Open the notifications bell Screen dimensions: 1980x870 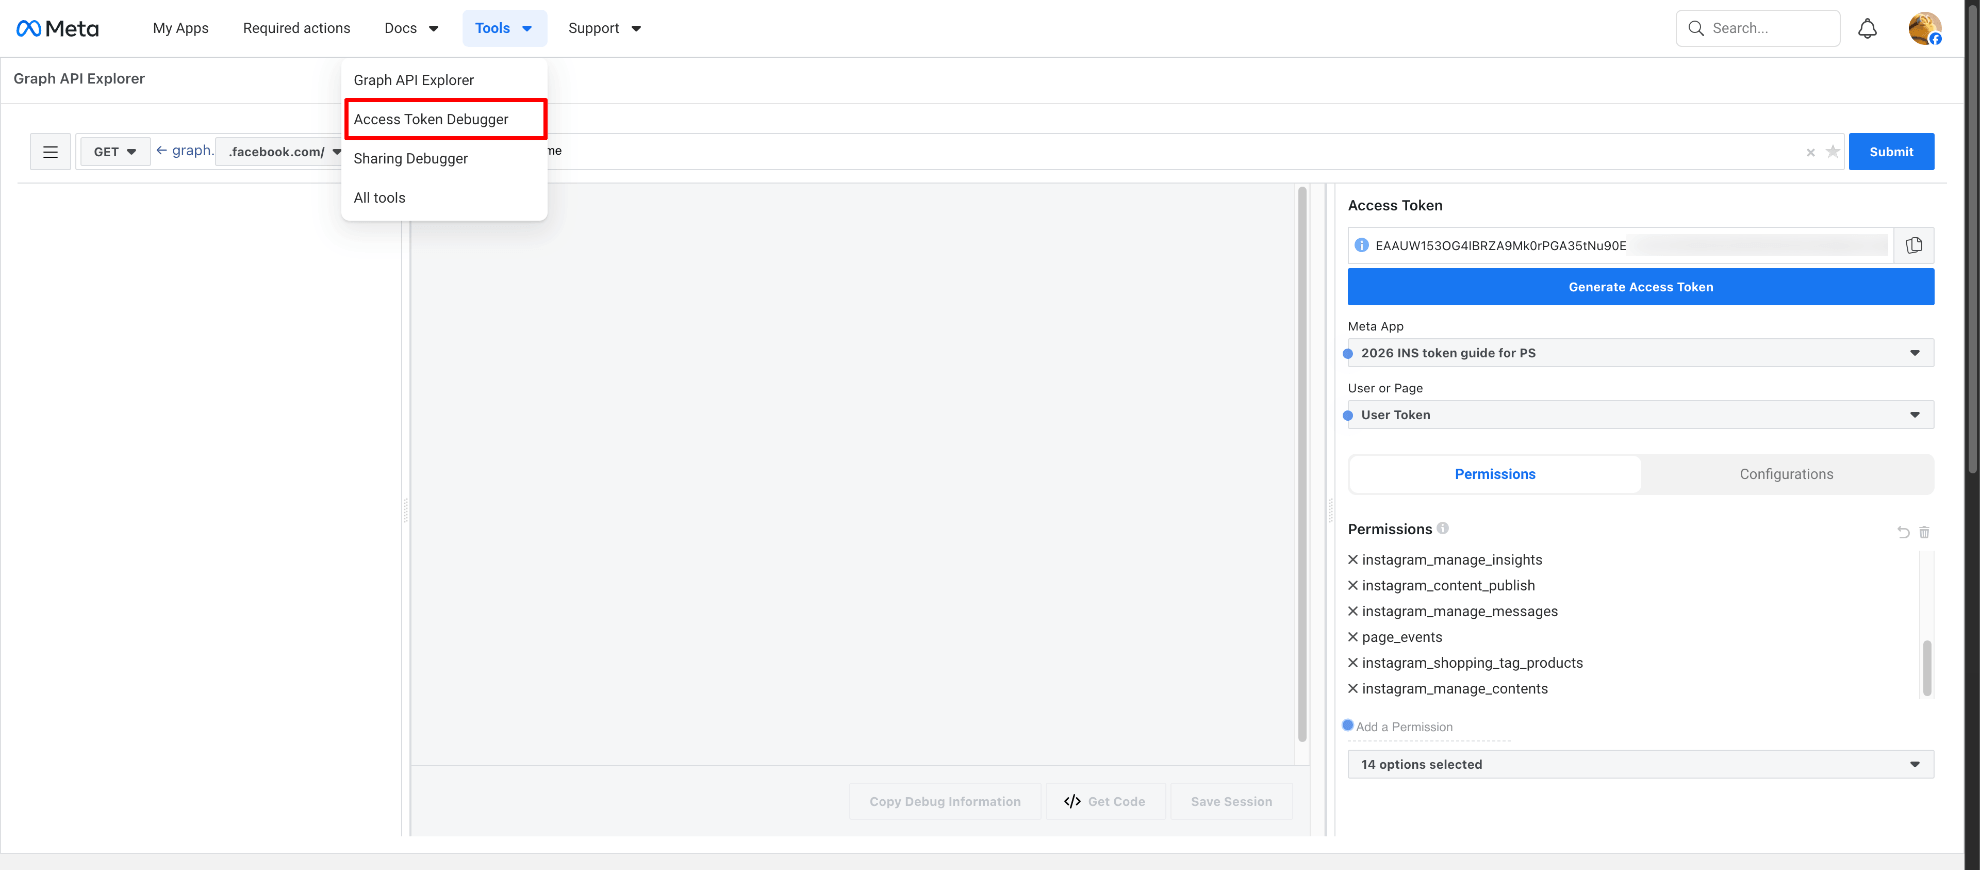pos(1867,29)
